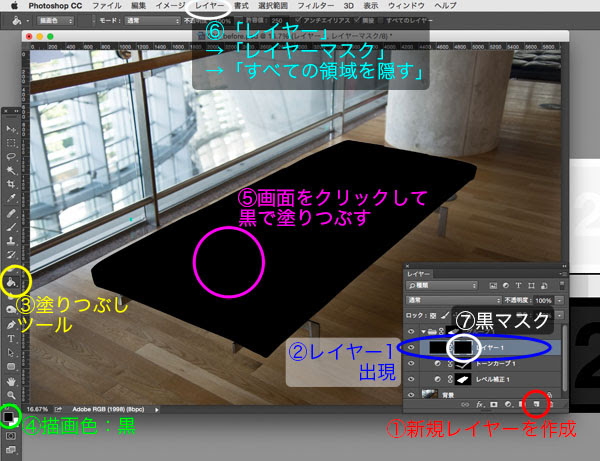Create a new layer icon
The width and height of the screenshot is (600, 461).
click(x=536, y=404)
